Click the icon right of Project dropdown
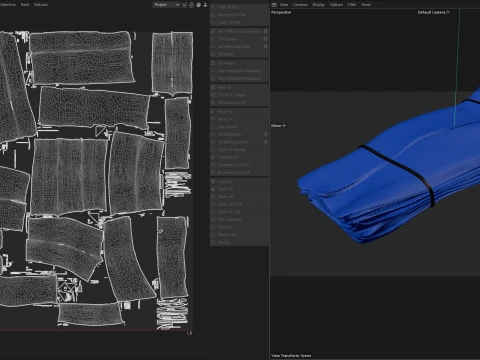The height and width of the screenshot is (360, 480). [x=185, y=5]
